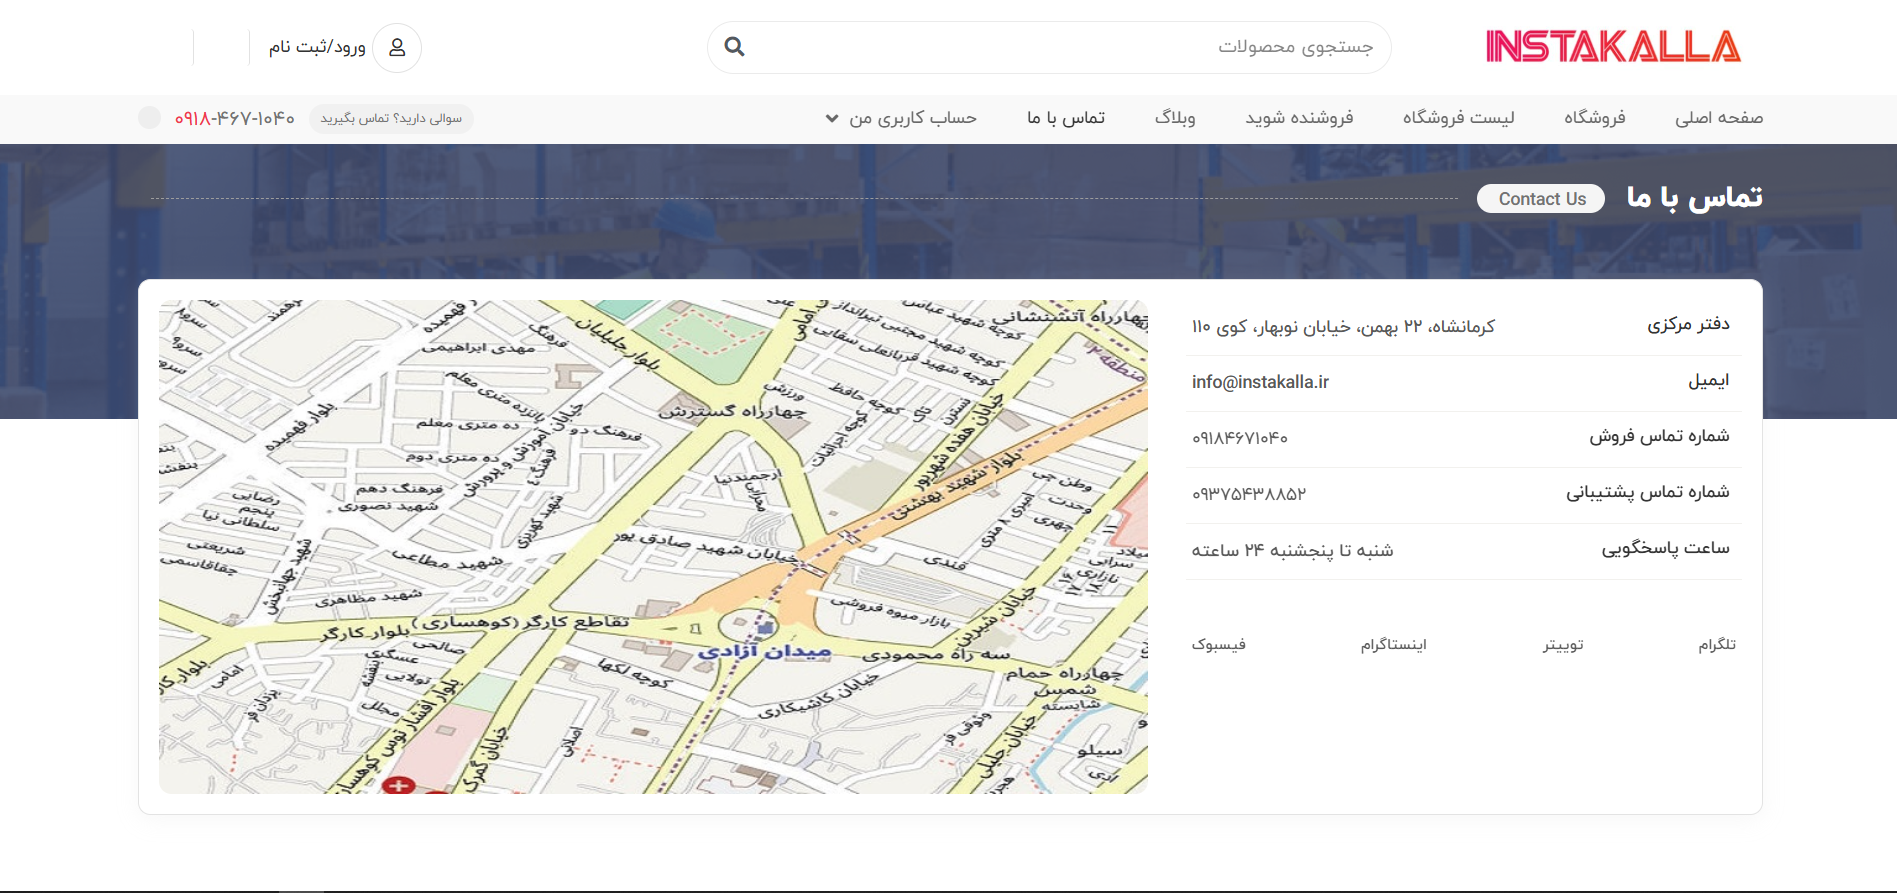Open the وبلاگ menu item

pos(1175,118)
